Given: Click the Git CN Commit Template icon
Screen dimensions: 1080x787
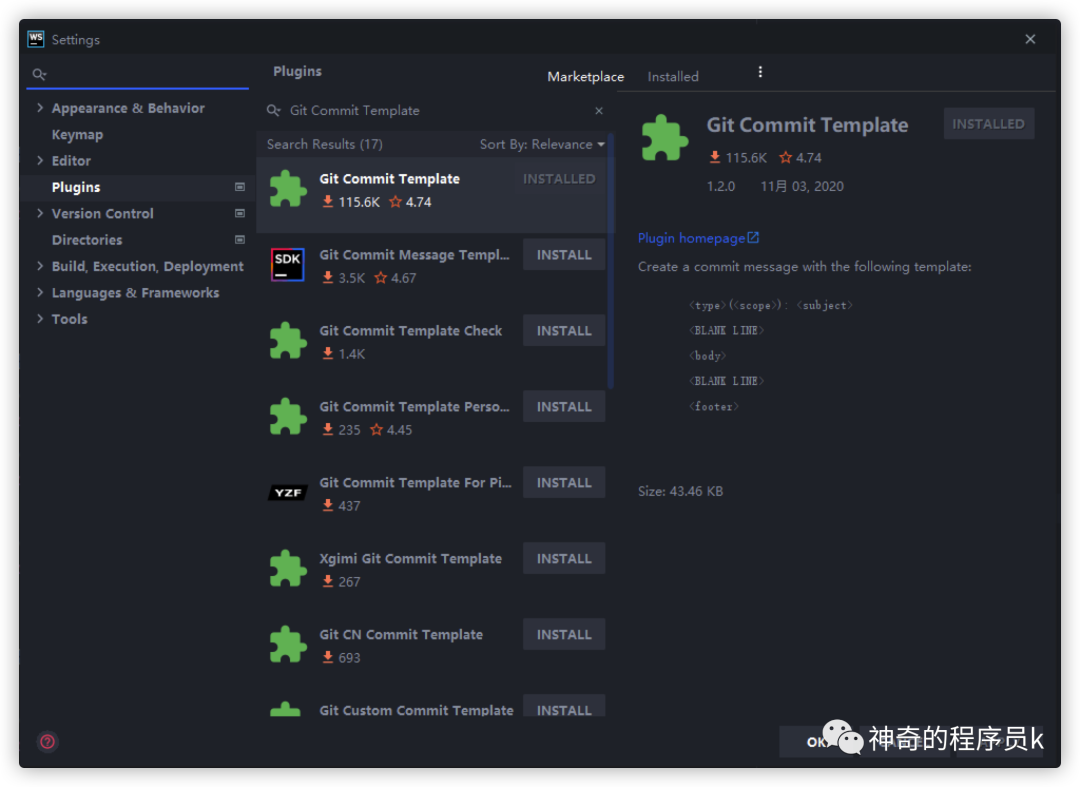Looking at the screenshot, I should [288, 644].
